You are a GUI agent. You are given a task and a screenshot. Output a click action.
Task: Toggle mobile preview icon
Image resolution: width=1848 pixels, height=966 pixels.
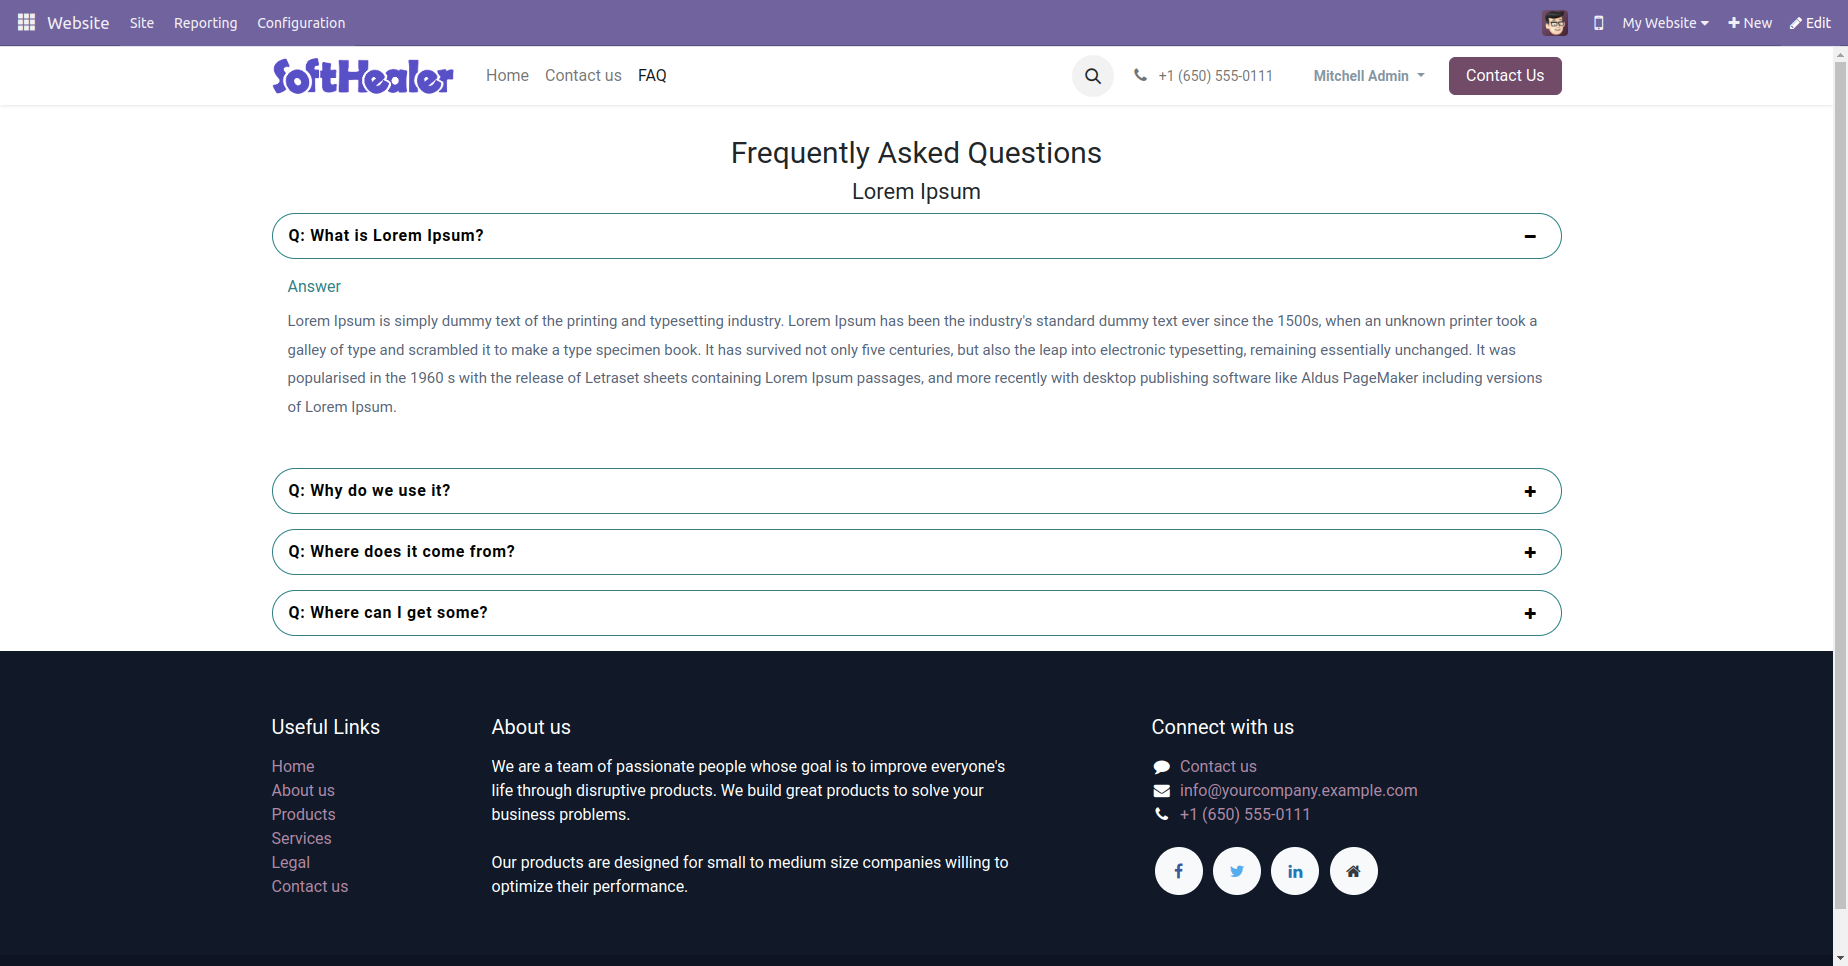pos(1598,23)
